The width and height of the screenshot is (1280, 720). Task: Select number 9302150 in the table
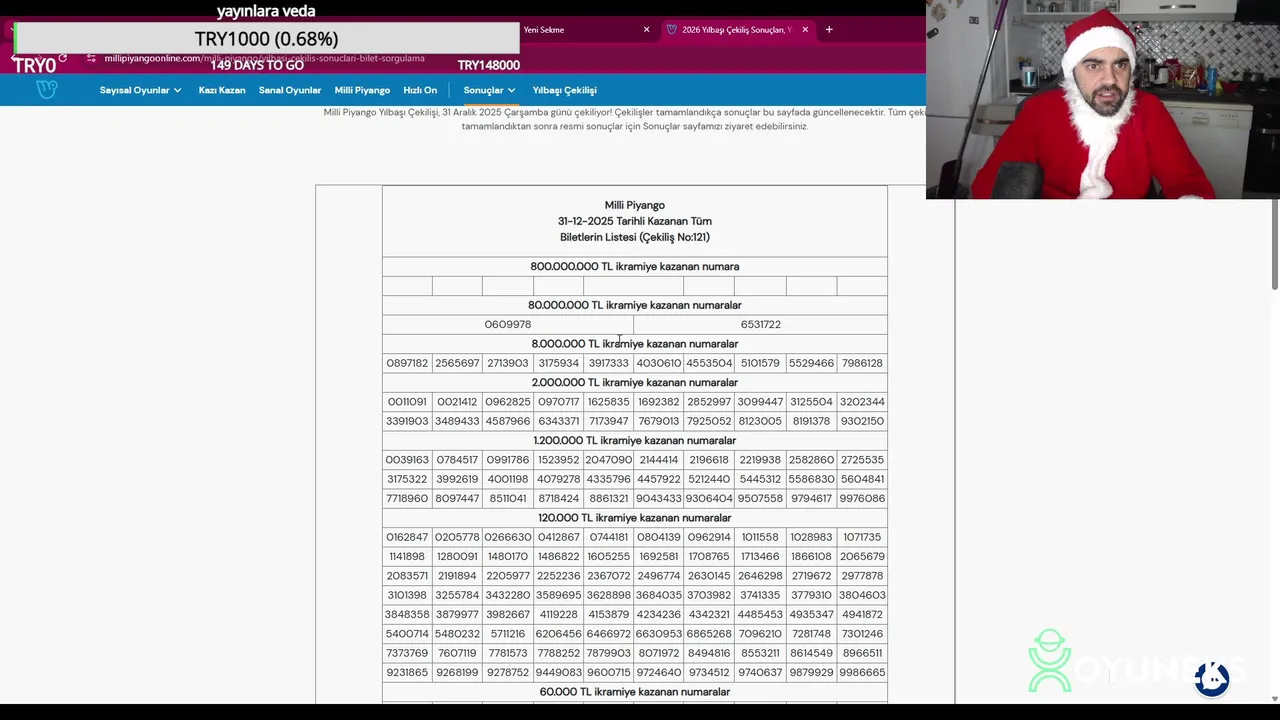click(862, 421)
